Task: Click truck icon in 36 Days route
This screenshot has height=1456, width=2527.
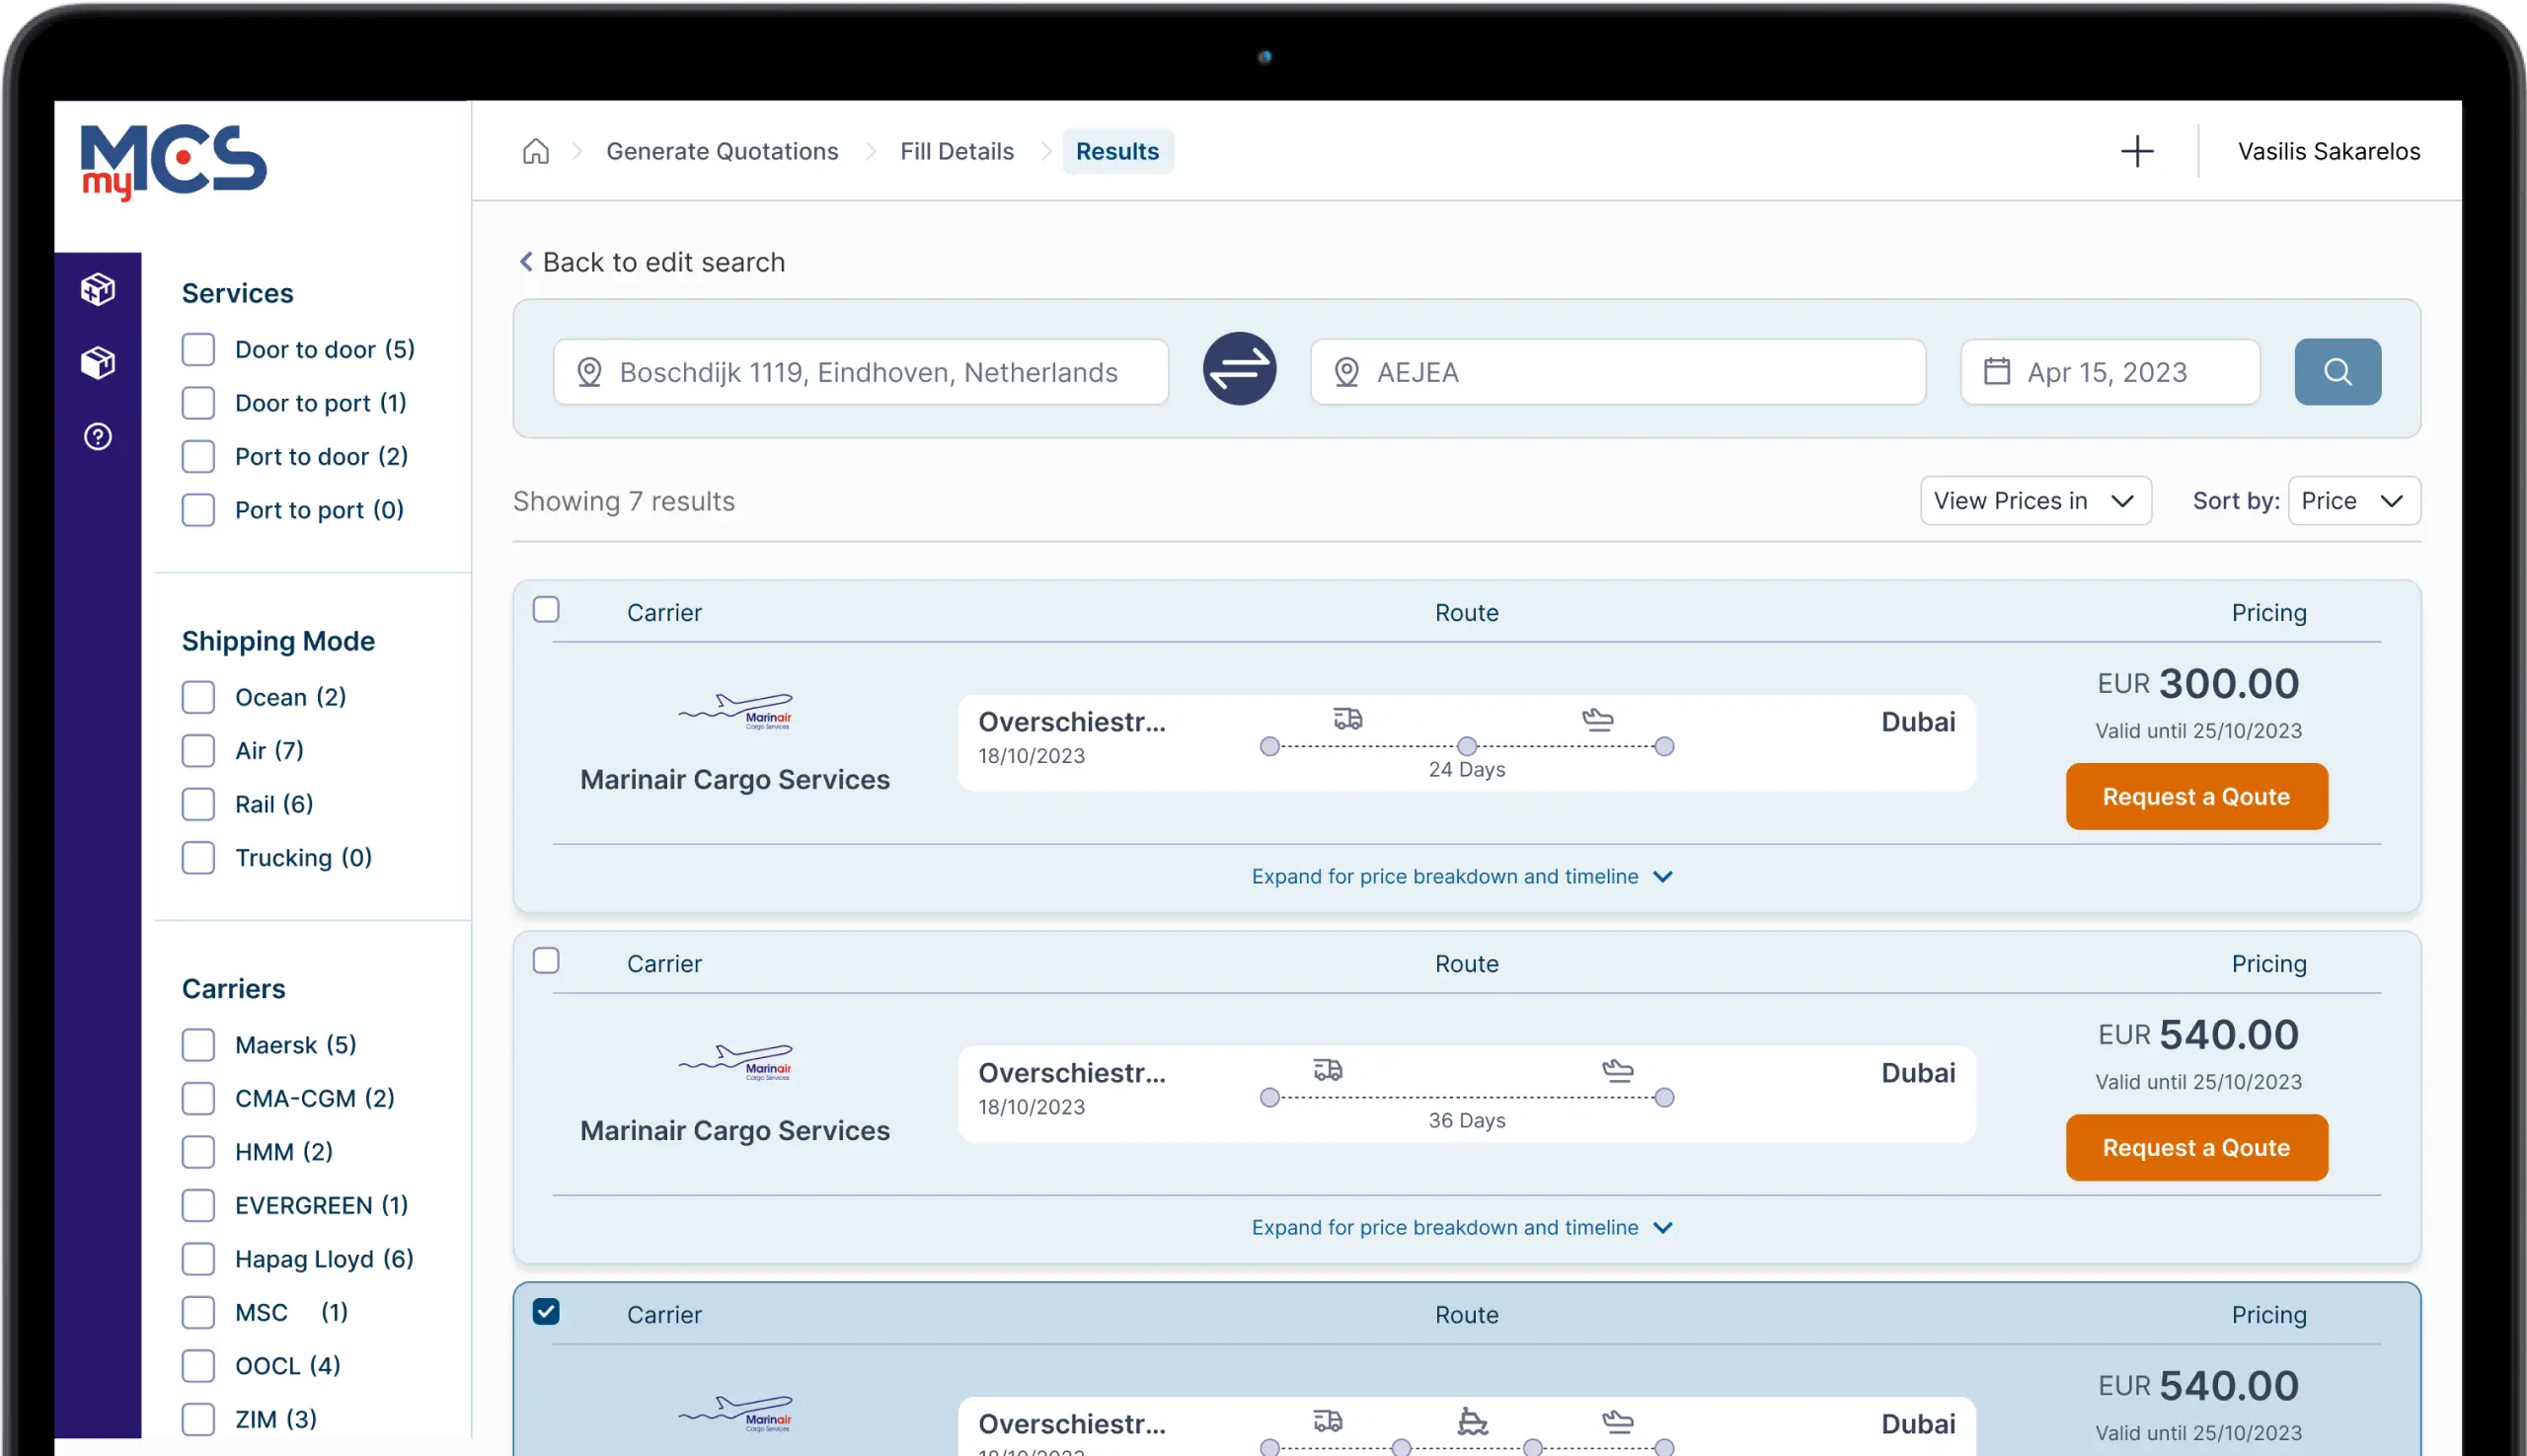Action: tap(1327, 1069)
